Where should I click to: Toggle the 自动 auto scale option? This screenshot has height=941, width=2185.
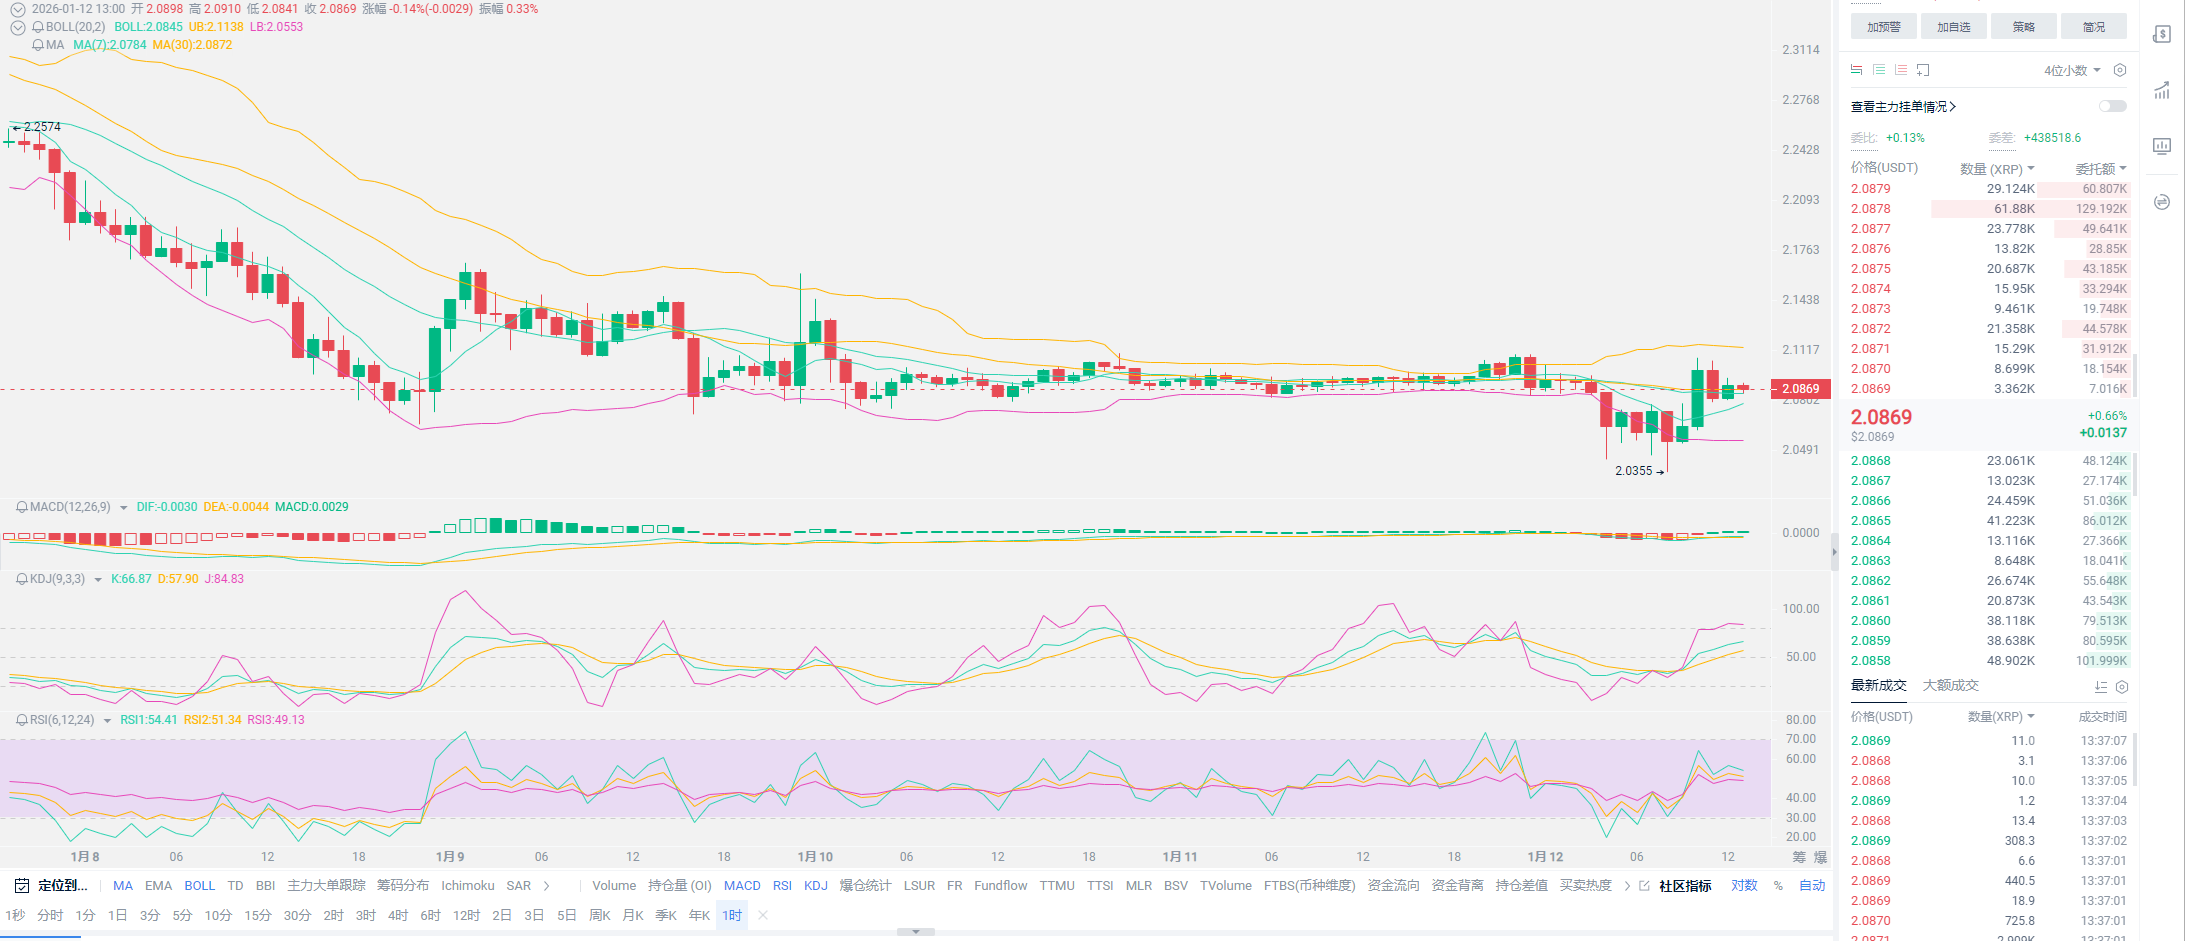point(1811,886)
